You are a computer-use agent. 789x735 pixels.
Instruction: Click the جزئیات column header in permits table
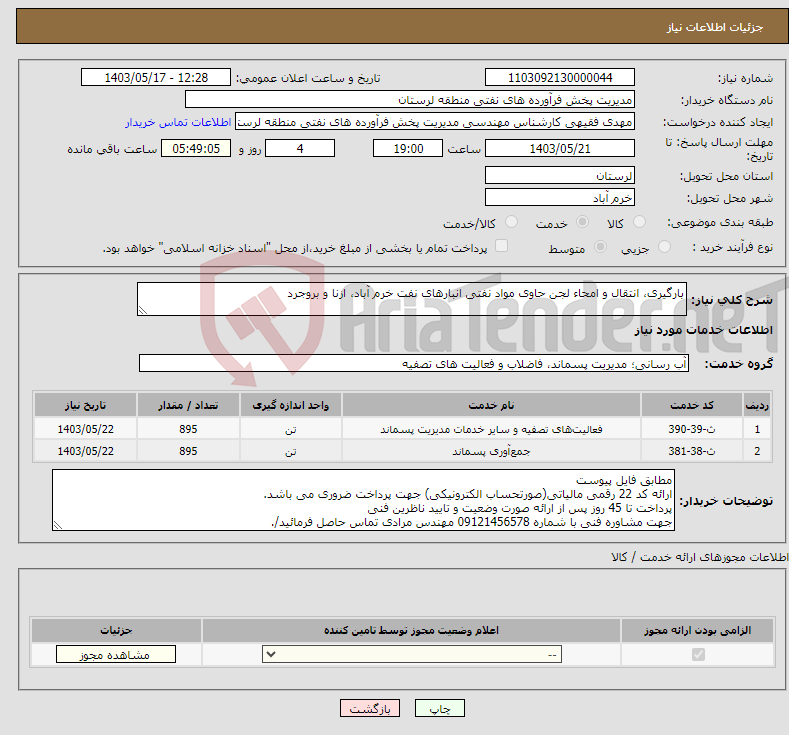click(116, 630)
